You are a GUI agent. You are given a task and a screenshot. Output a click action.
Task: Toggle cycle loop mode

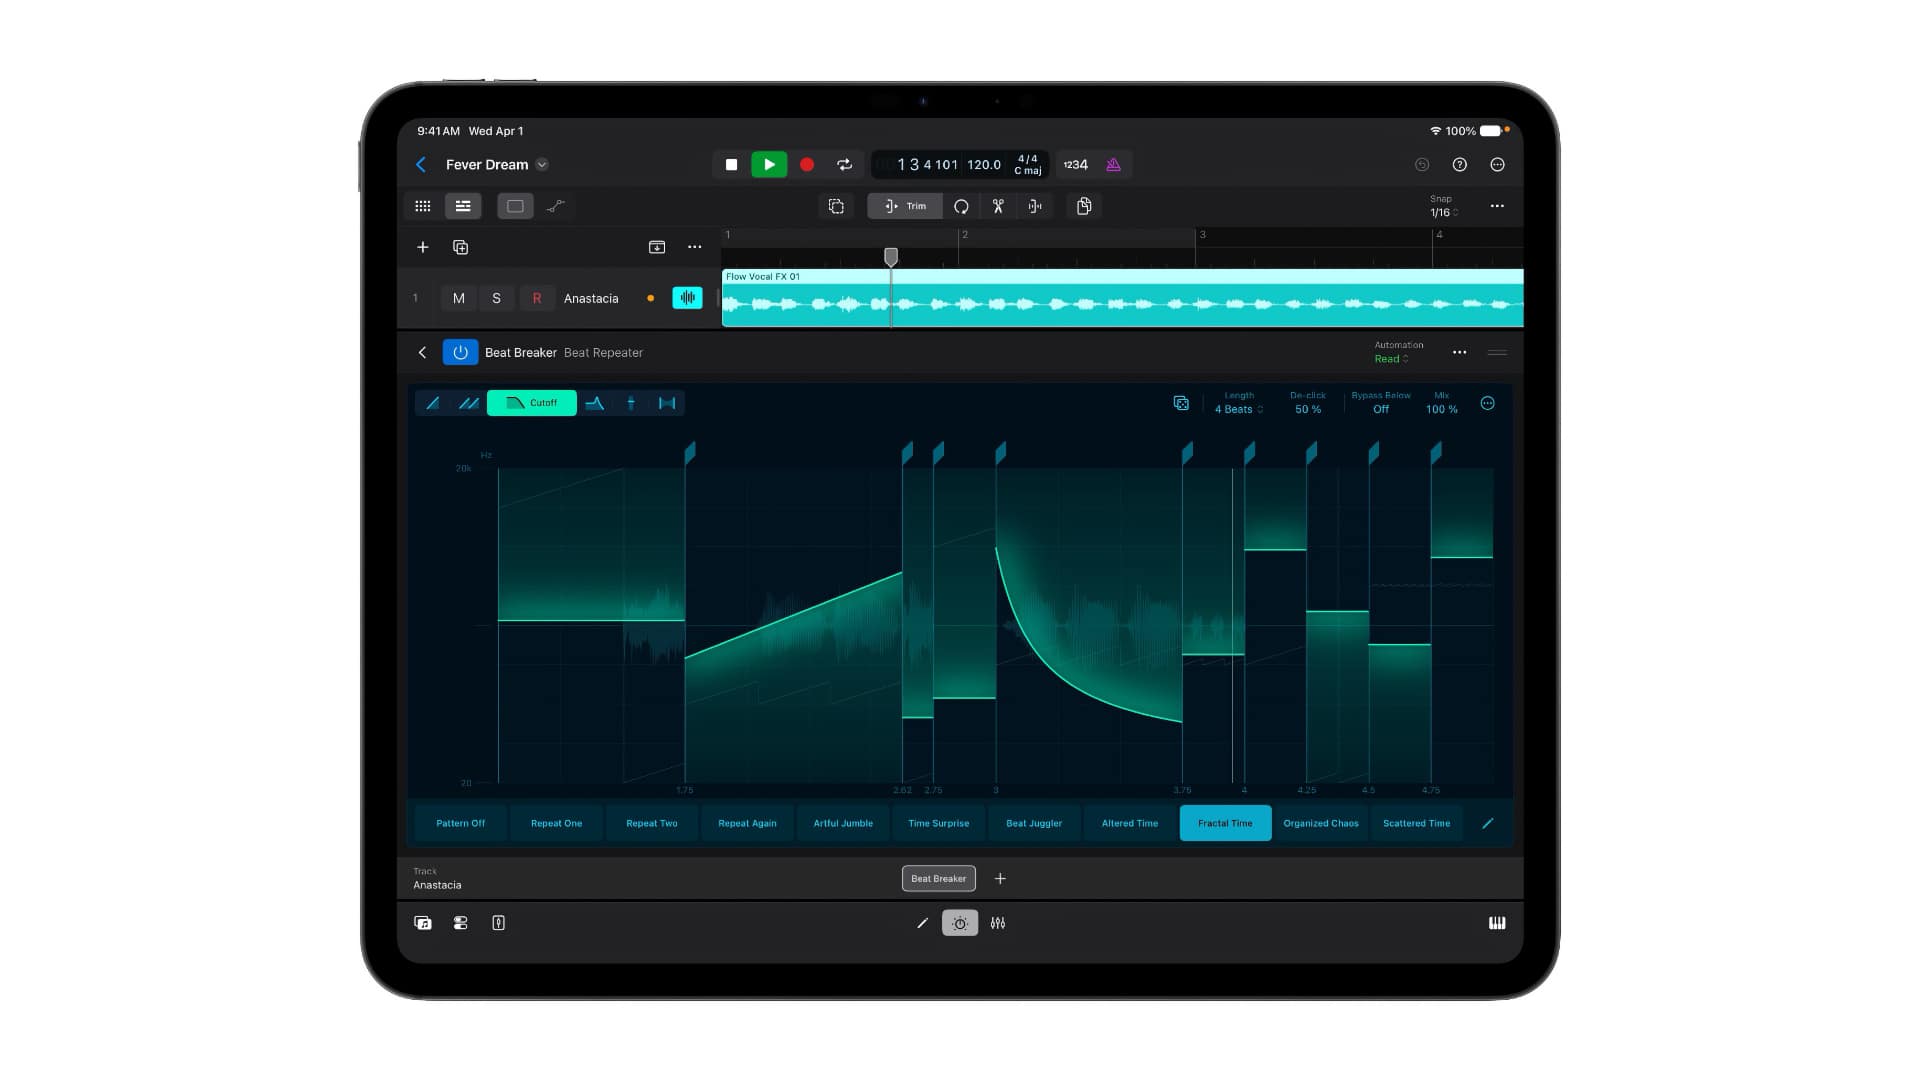845,165
